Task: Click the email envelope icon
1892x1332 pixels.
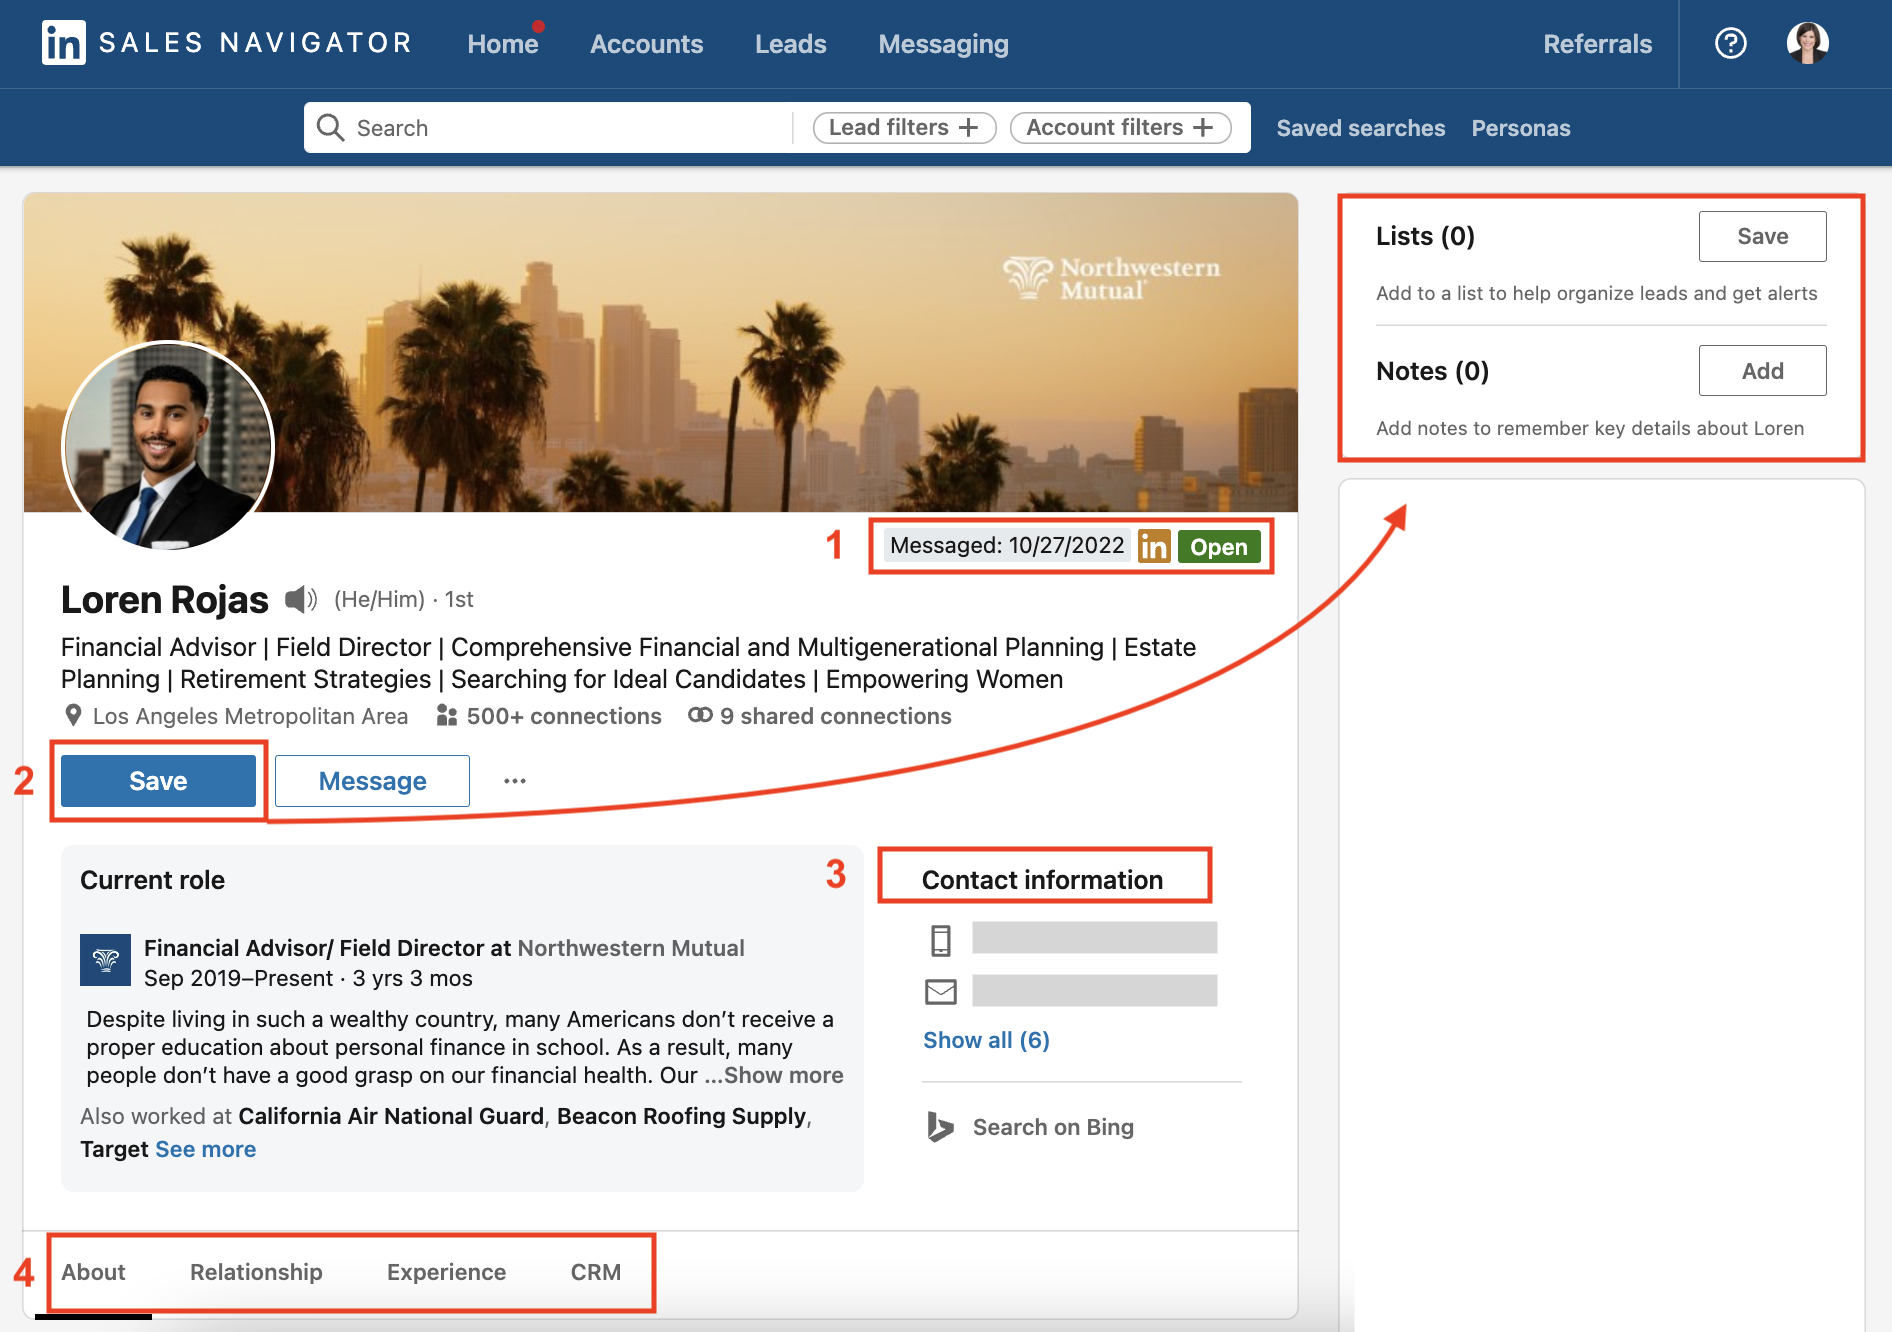Action: coord(941,991)
